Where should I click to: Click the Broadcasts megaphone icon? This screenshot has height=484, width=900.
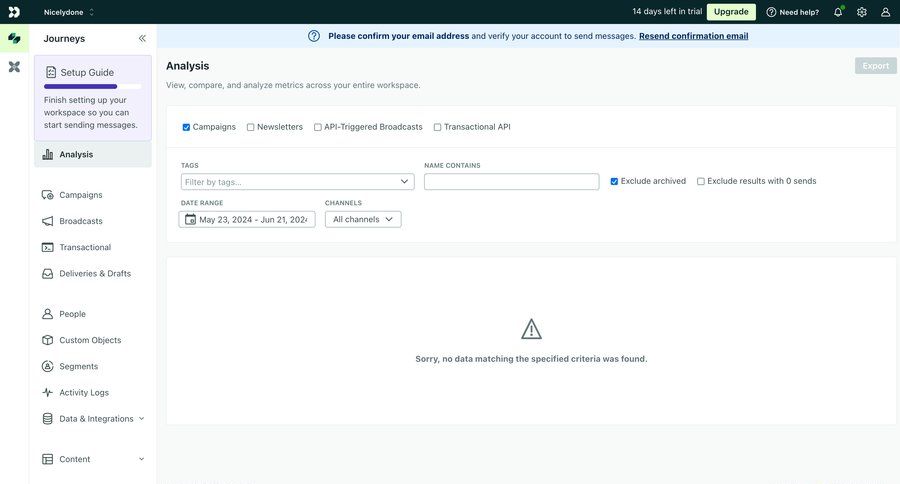pyautogui.click(x=48, y=221)
